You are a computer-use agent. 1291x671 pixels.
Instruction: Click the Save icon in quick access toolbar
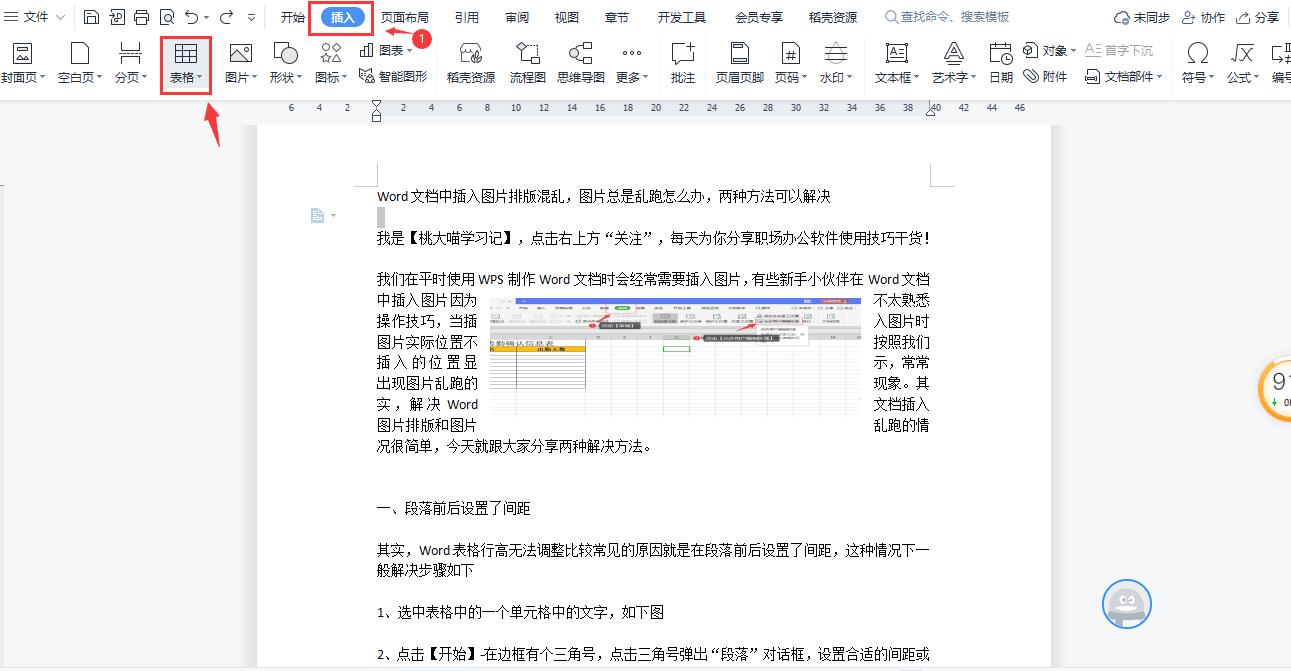(x=92, y=17)
